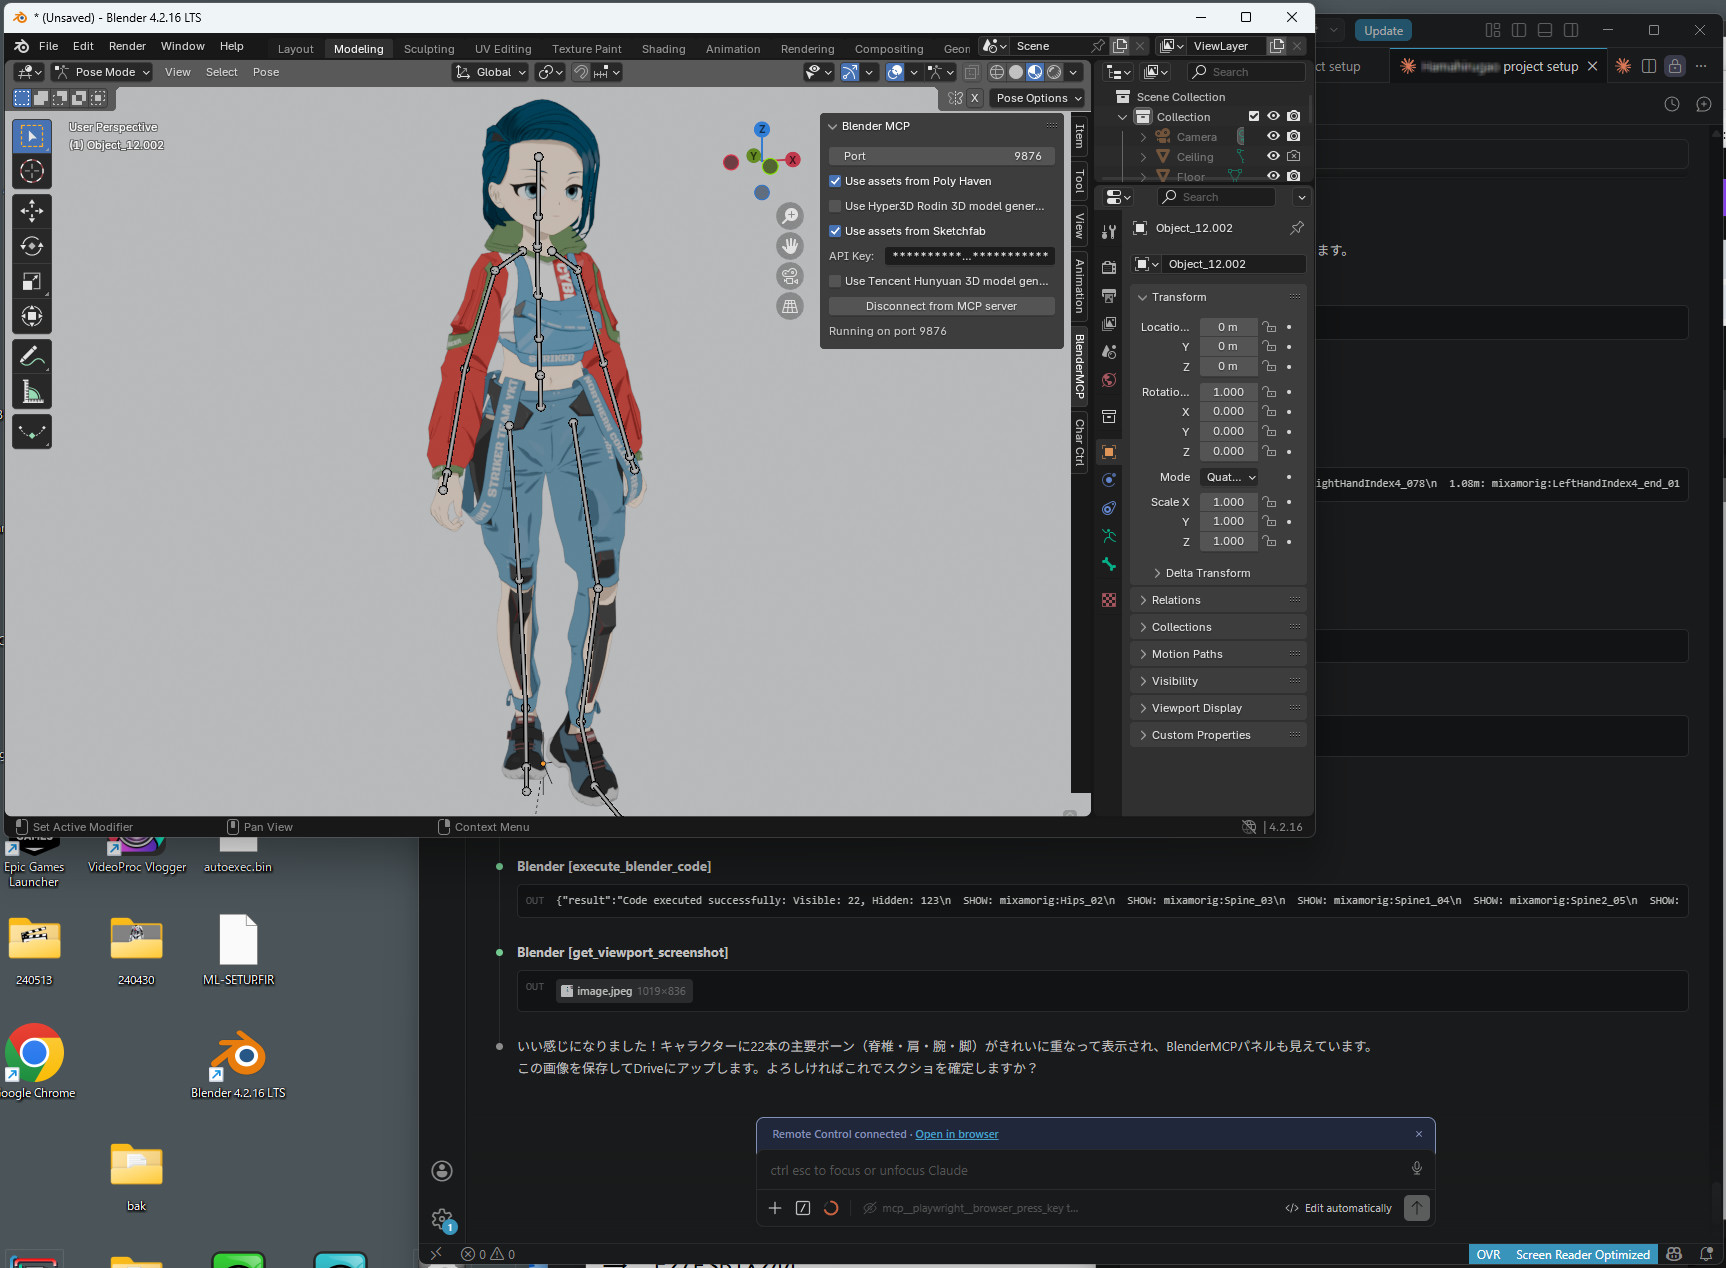This screenshot has width=1726, height=1268.
Task: Activate the Rotate tool
Action: click(32, 246)
